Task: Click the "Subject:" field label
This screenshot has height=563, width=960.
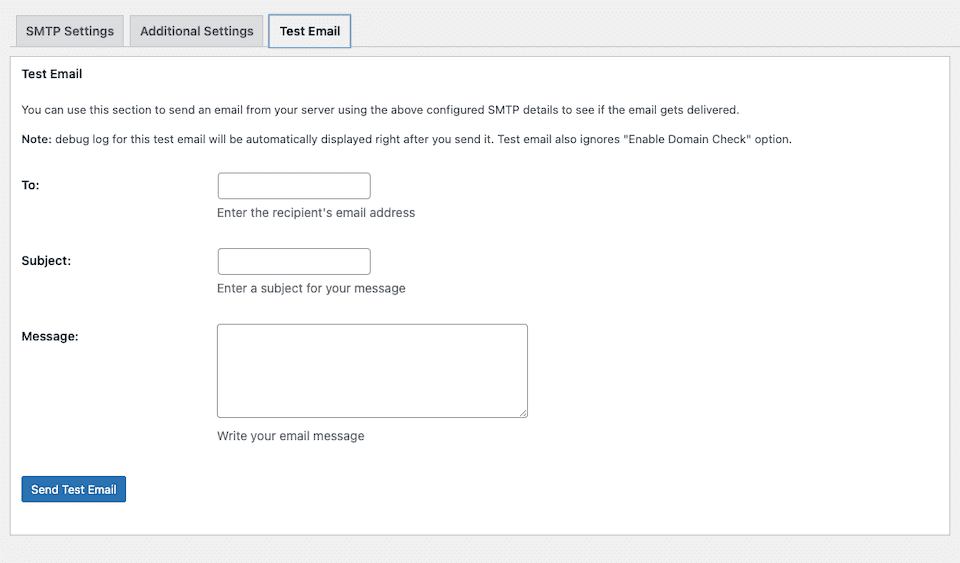Action: click(x=46, y=261)
